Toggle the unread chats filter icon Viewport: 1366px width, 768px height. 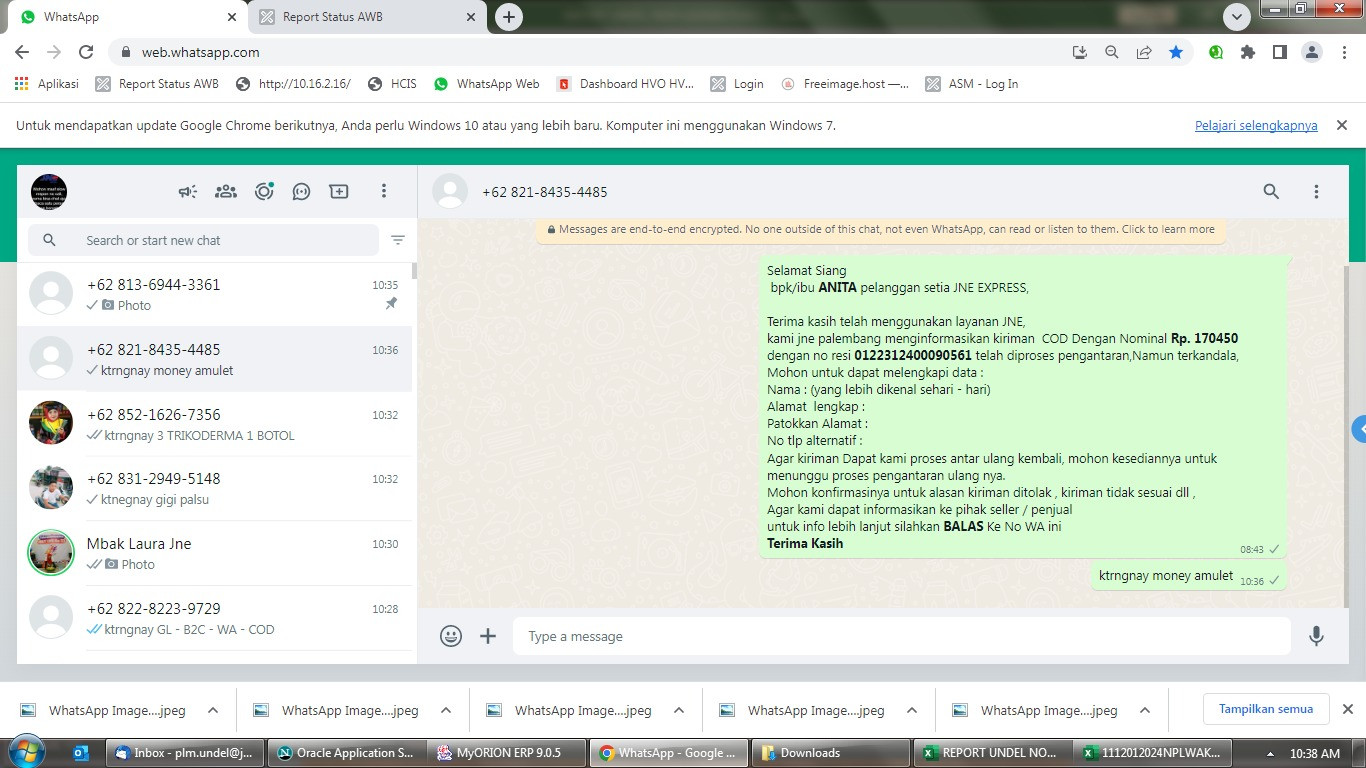[x=398, y=240]
